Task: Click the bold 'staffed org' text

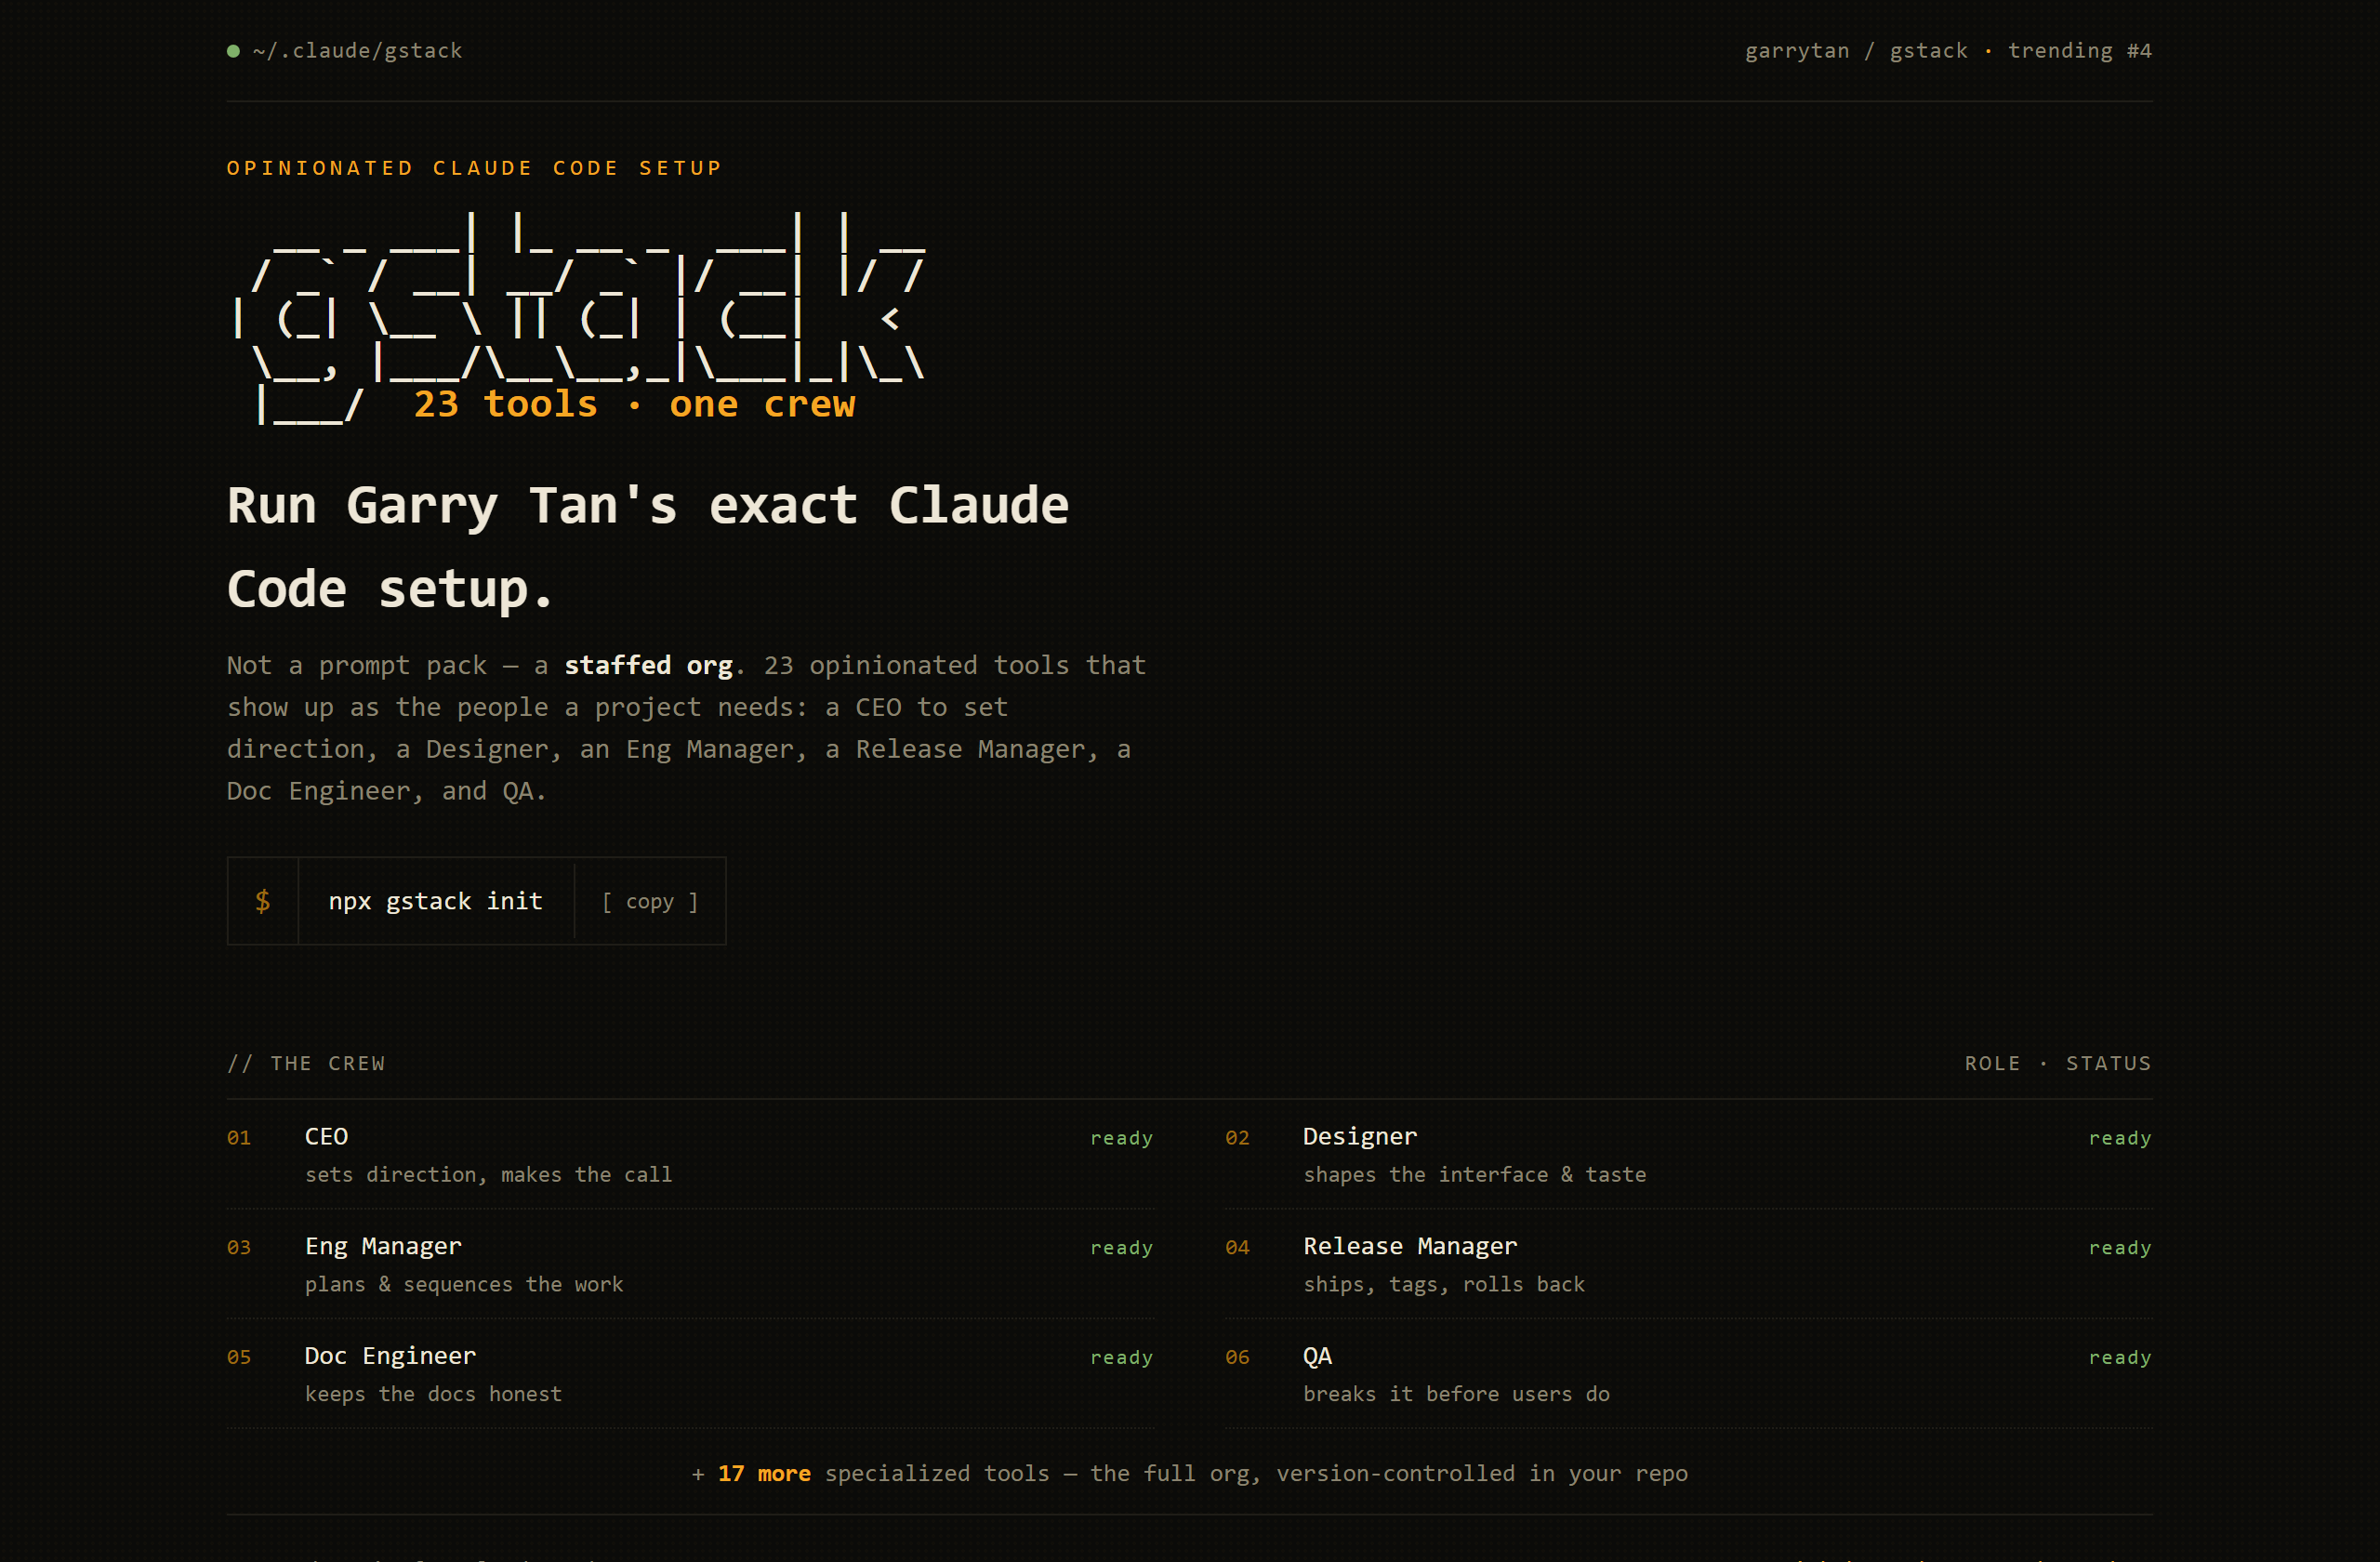Action: tap(649, 665)
